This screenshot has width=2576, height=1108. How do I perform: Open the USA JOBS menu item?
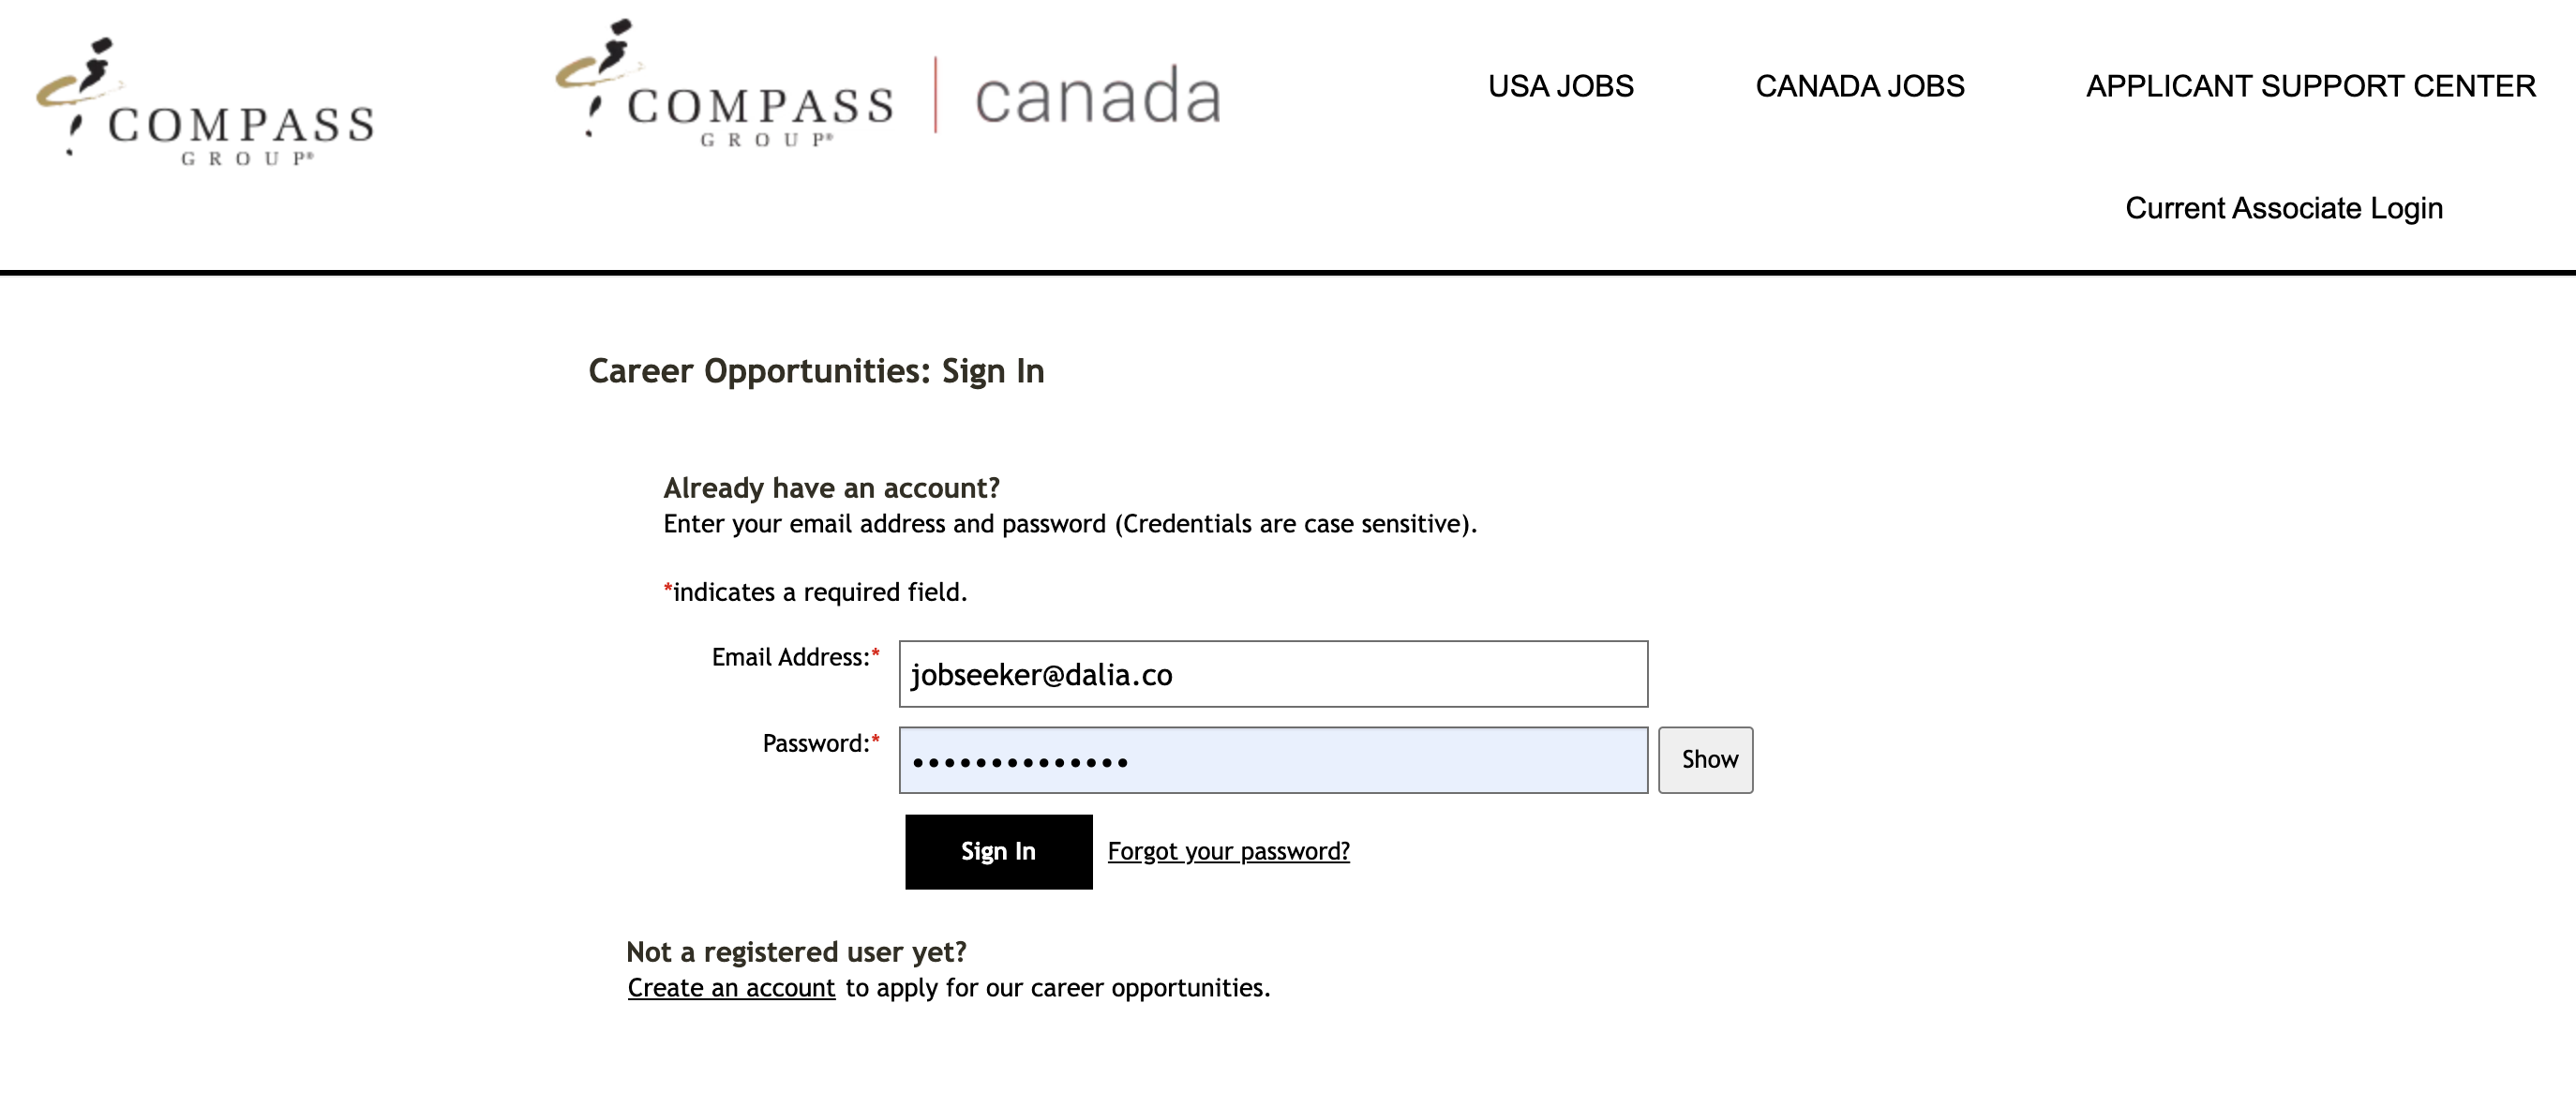pyautogui.click(x=1560, y=86)
